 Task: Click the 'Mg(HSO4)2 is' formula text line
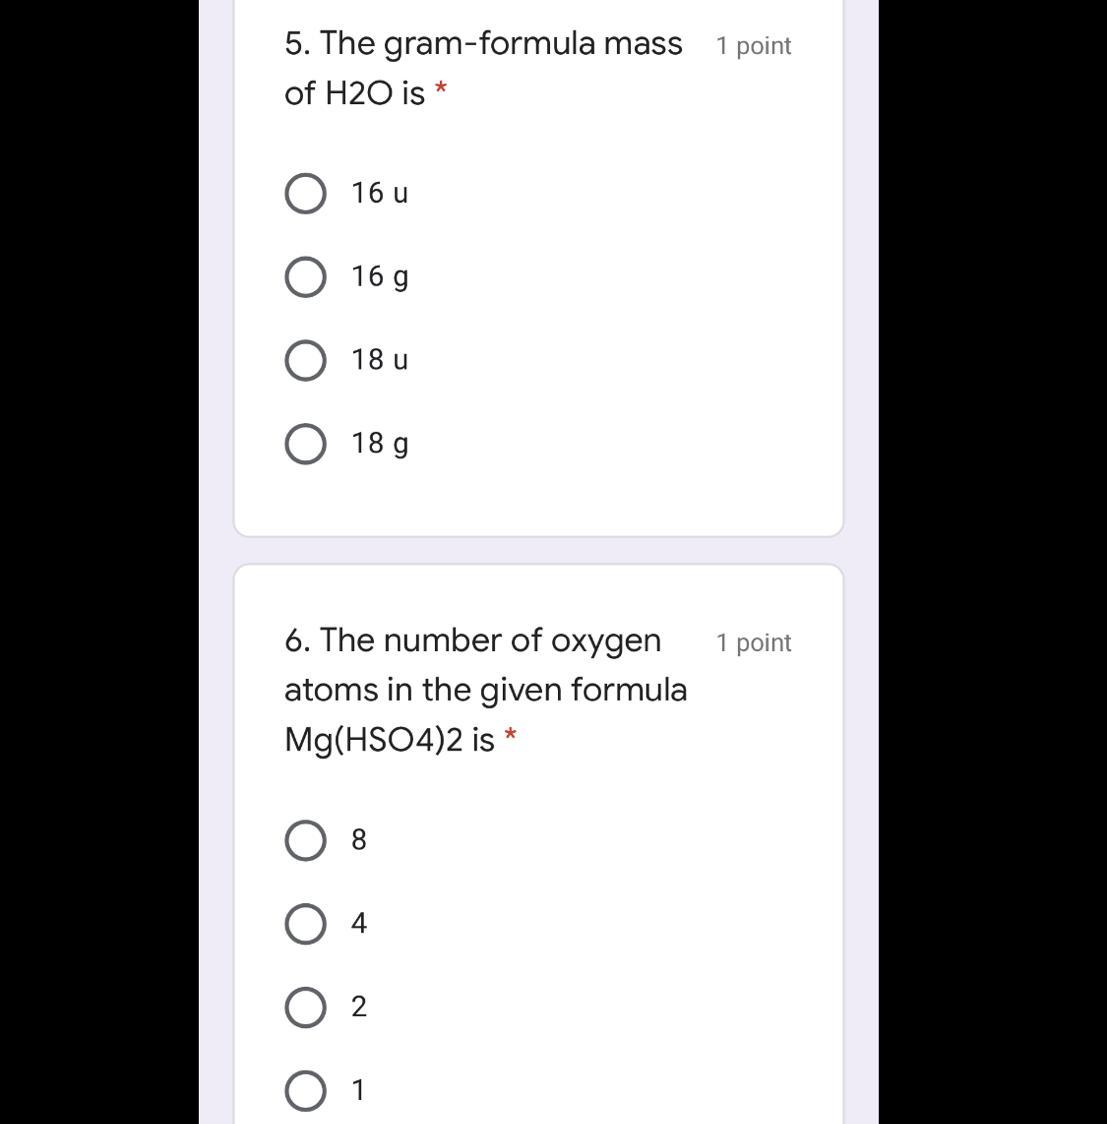click(389, 740)
